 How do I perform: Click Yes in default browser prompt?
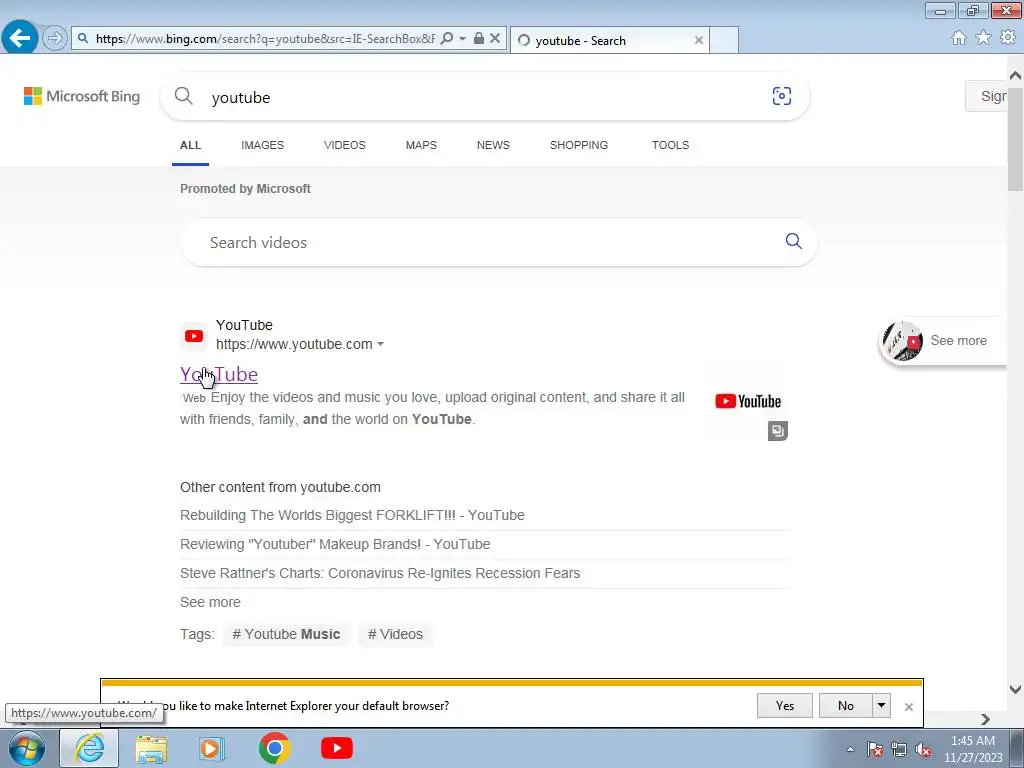[785, 706]
